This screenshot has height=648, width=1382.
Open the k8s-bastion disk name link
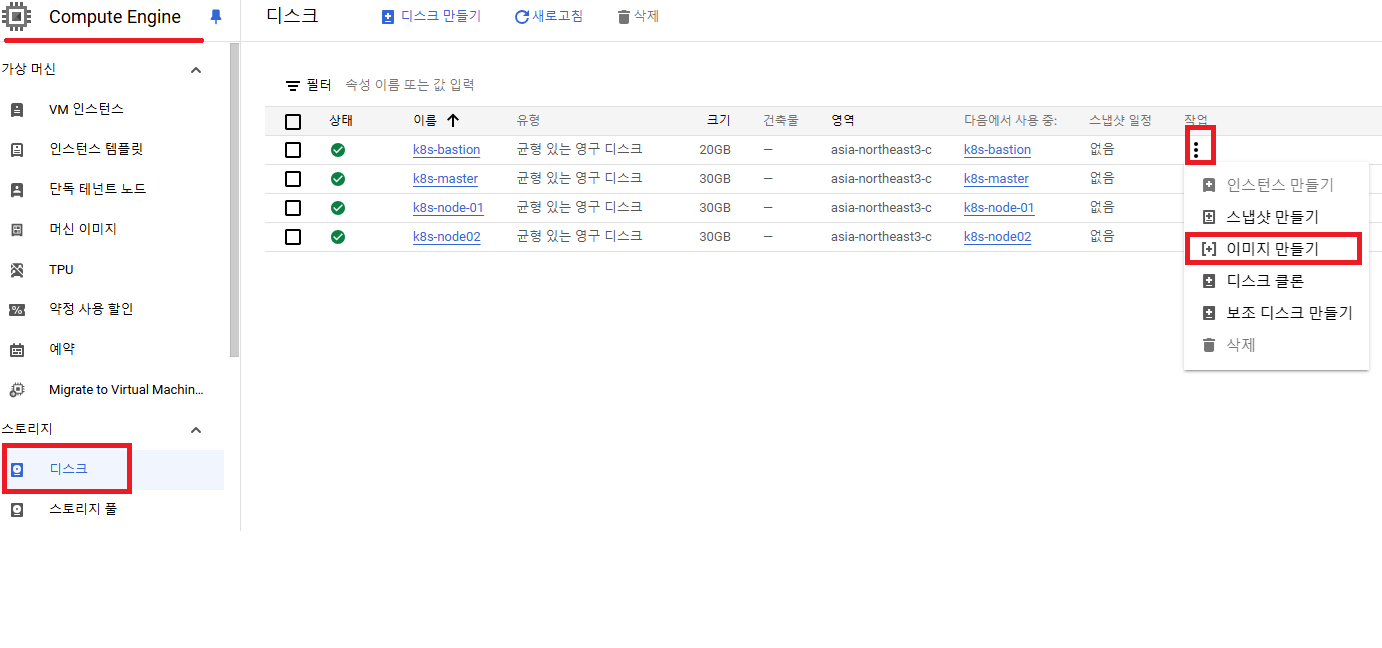(446, 150)
